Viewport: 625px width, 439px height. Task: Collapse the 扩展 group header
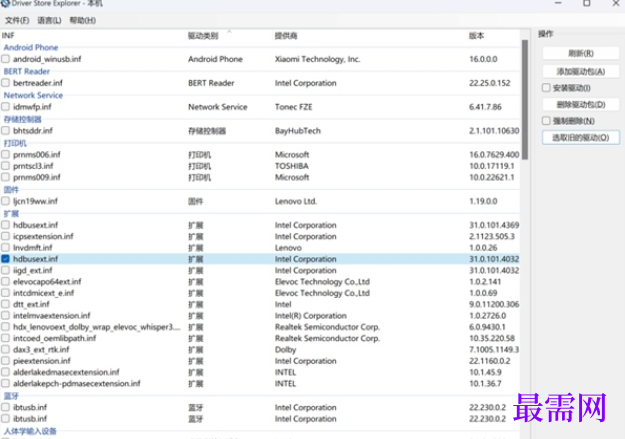pyautogui.click(x=11, y=214)
